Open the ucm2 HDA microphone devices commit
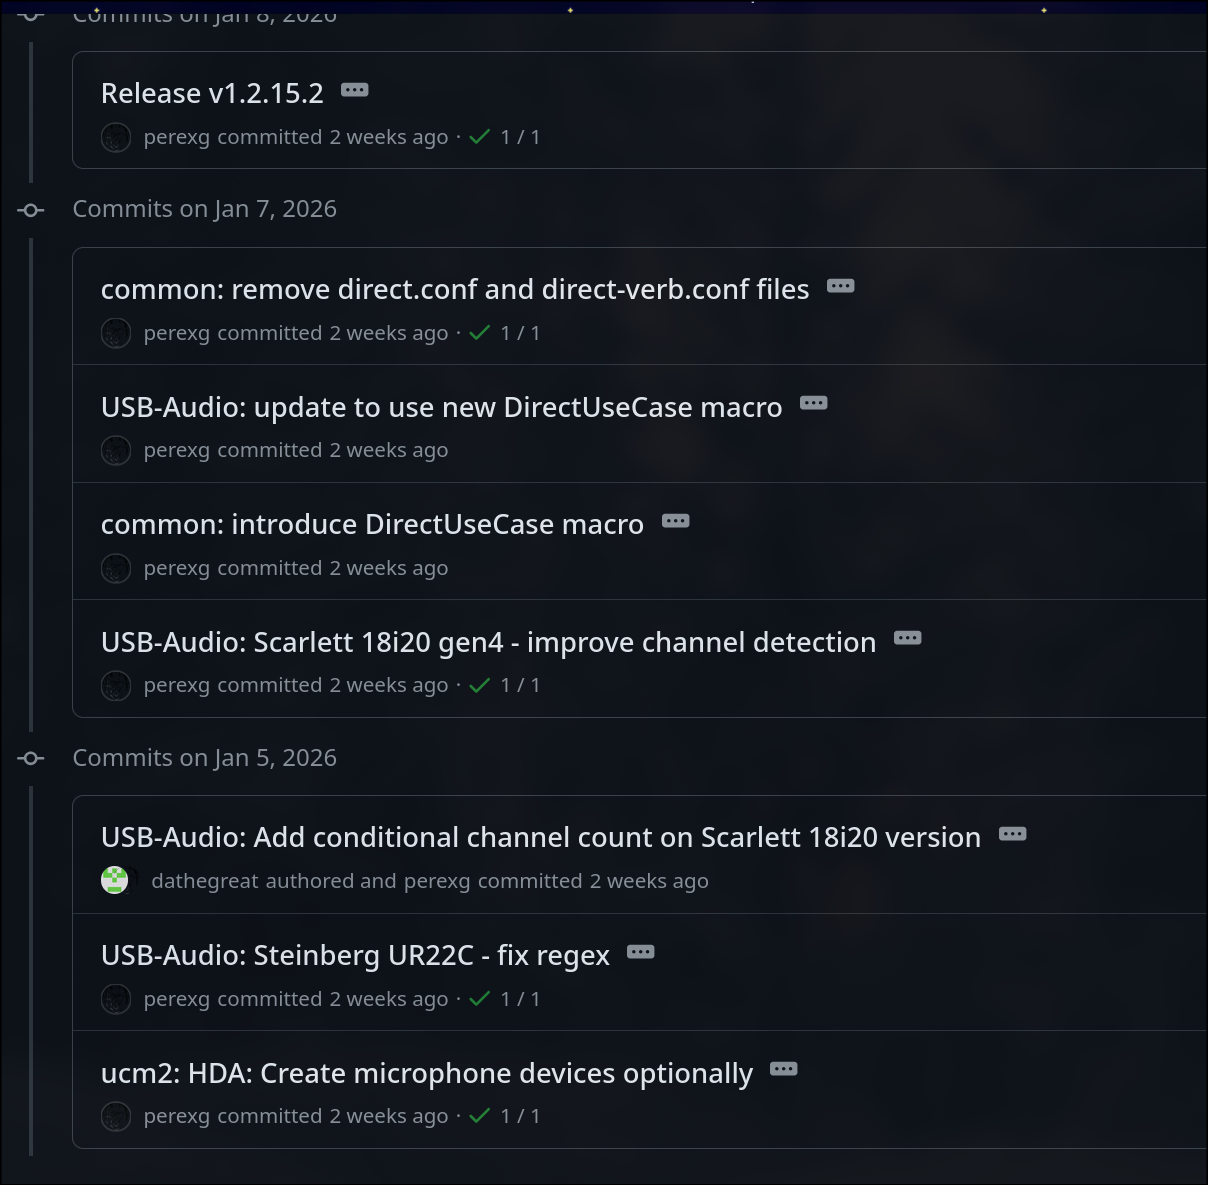The height and width of the screenshot is (1185, 1208). point(426,1073)
